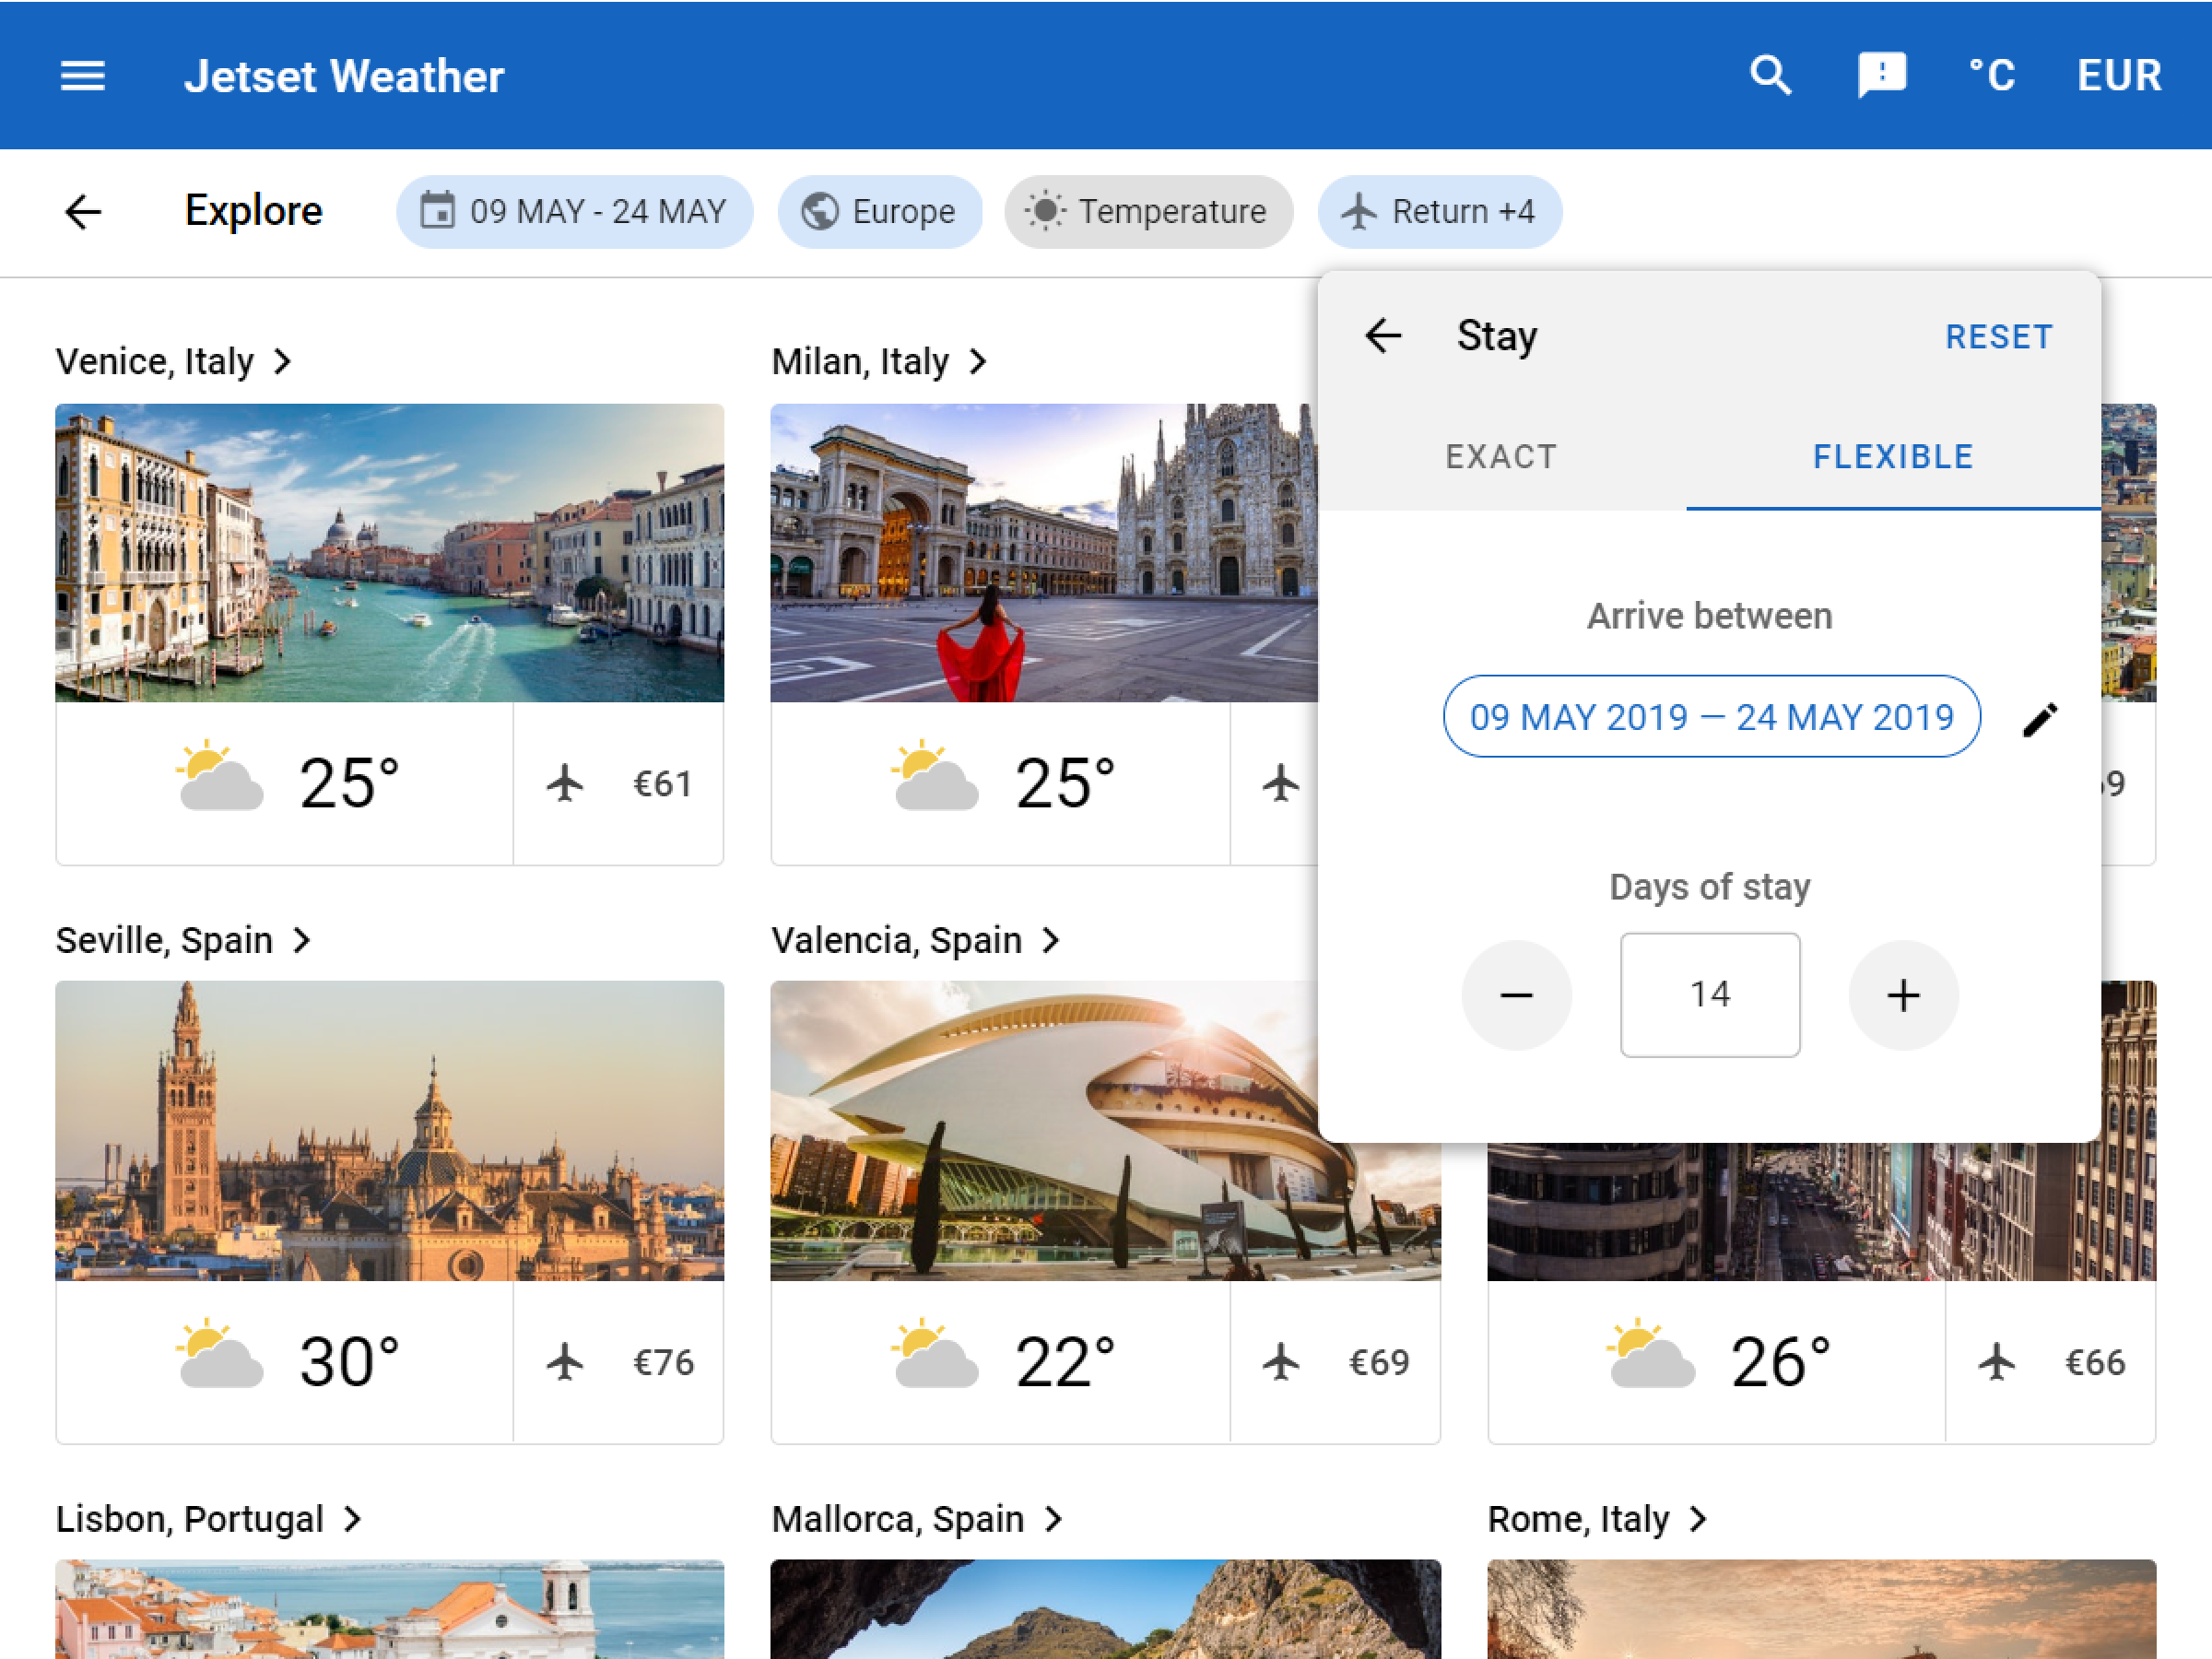
Task: Toggle the Temperature display filter
Action: coord(1148,211)
